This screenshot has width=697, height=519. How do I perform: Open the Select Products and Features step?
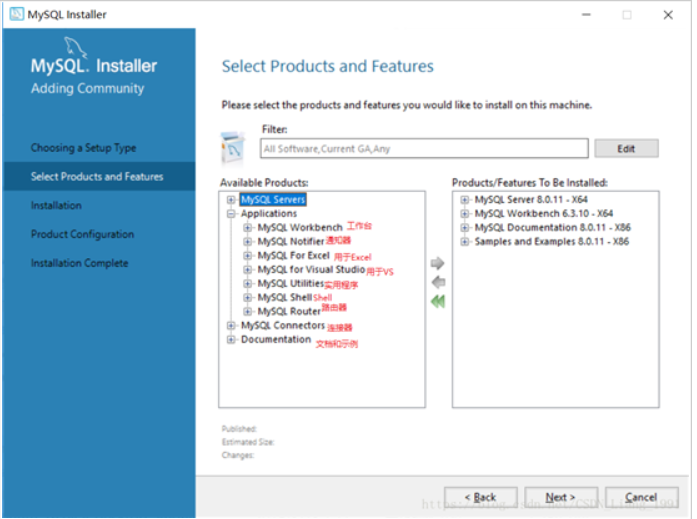tap(99, 176)
